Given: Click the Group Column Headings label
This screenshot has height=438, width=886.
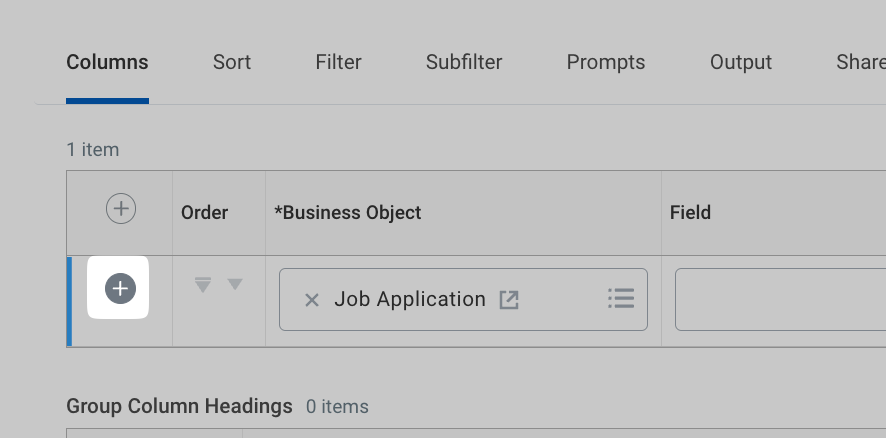Looking at the screenshot, I should pyautogui.click(x=179, y=406).
